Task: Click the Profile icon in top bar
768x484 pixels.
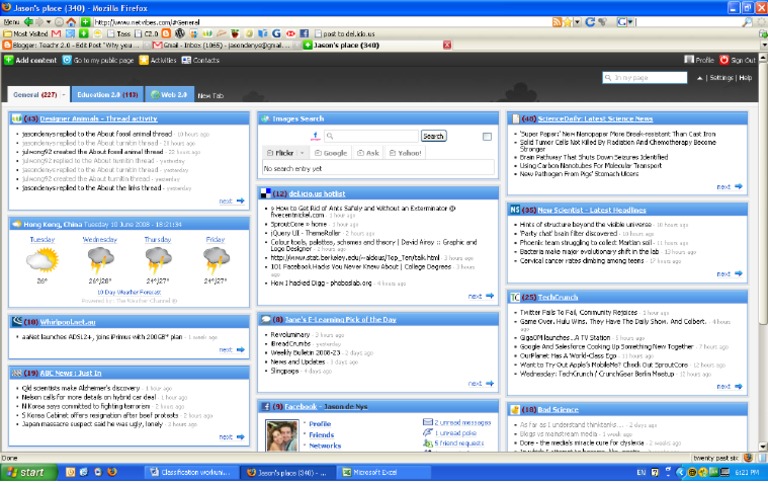Action: (x=689, y=60)
